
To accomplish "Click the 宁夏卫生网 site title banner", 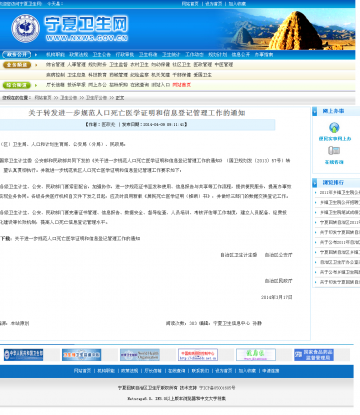I will [x=87, y=28].
